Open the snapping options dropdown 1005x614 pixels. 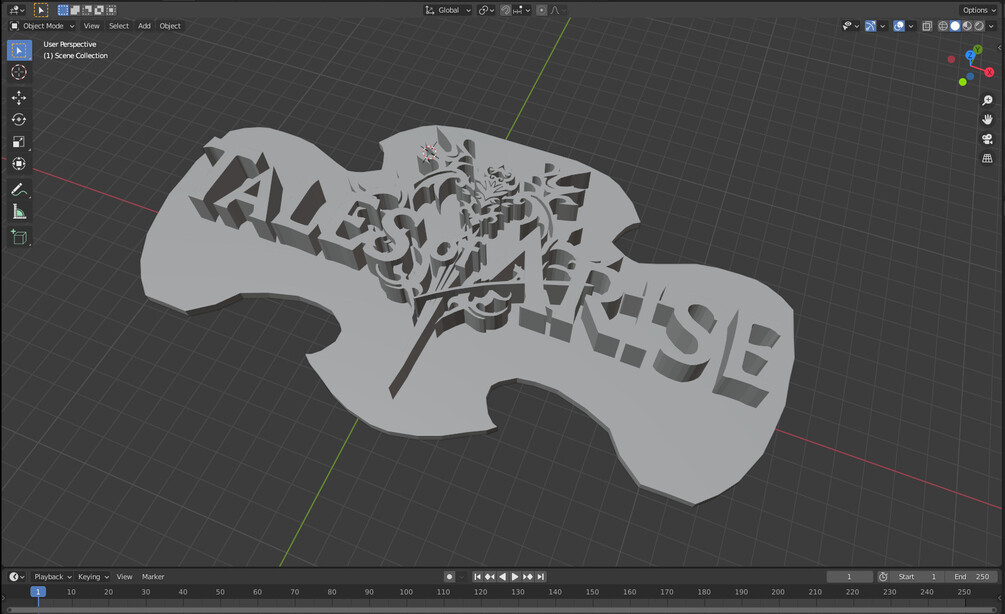coord(522,10)
